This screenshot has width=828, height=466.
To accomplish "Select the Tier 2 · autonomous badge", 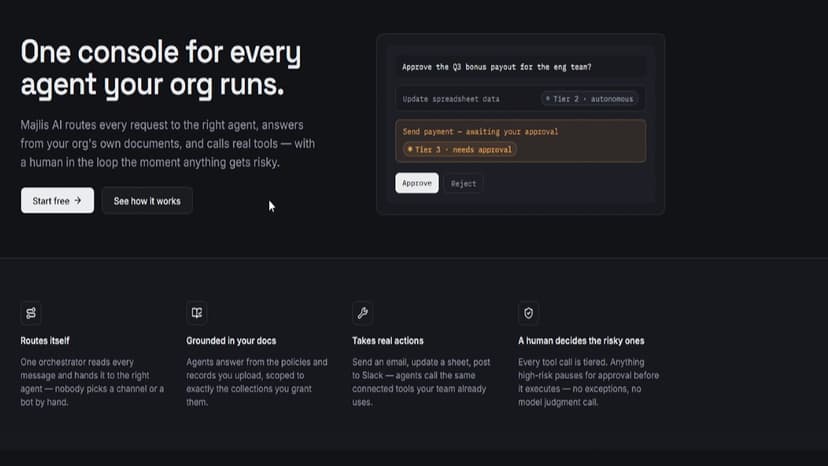I will (x=589, y=99).
